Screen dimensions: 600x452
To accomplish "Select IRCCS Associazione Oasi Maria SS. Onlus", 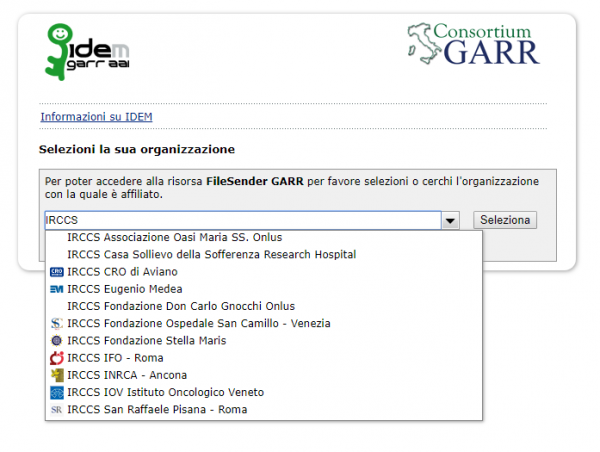I will click(x=264, y=237).
